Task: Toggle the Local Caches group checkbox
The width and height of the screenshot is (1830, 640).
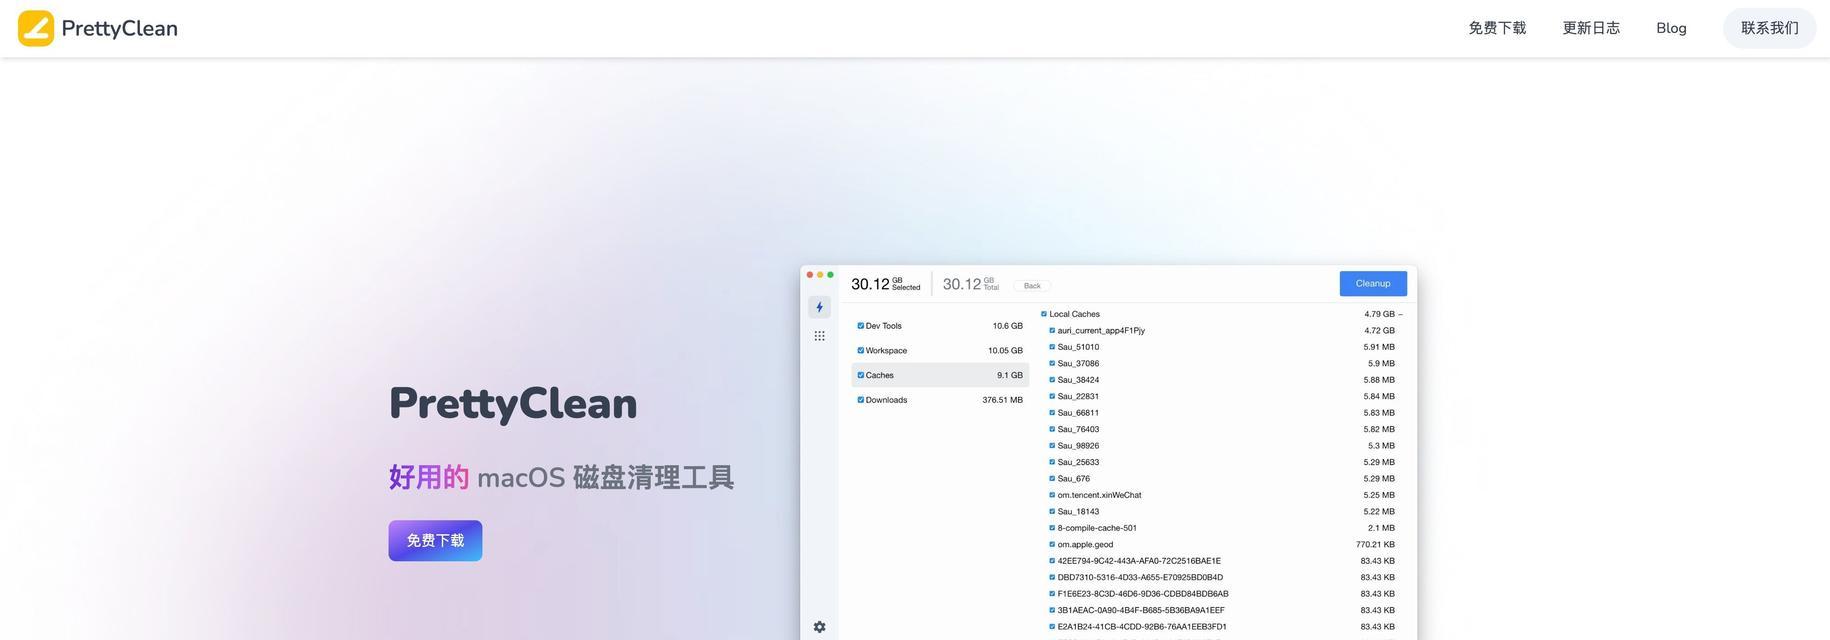Action: click(x=1044, y=314)
